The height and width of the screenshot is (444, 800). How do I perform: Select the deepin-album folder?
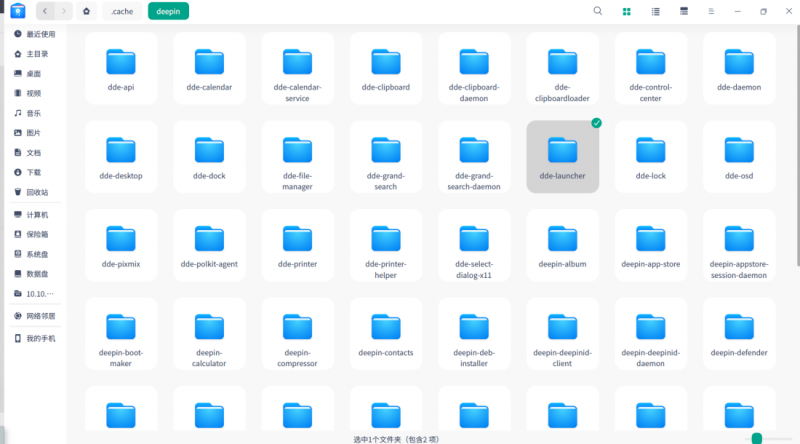[562, 245]
